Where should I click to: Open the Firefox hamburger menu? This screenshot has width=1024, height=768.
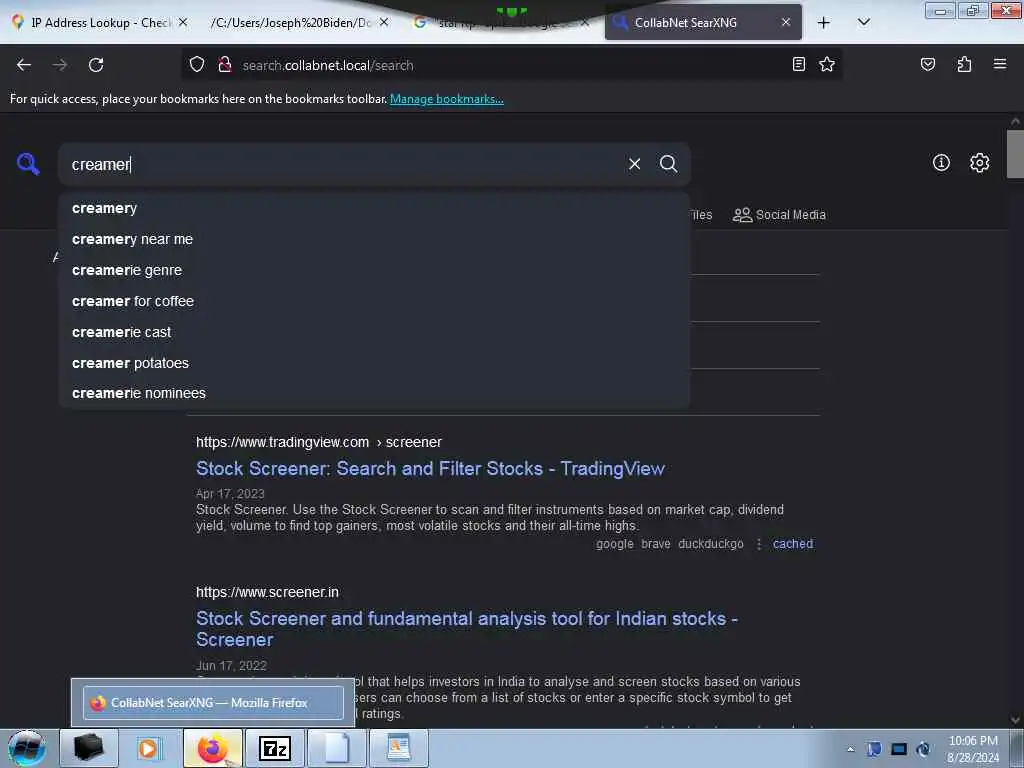point(999,64)
